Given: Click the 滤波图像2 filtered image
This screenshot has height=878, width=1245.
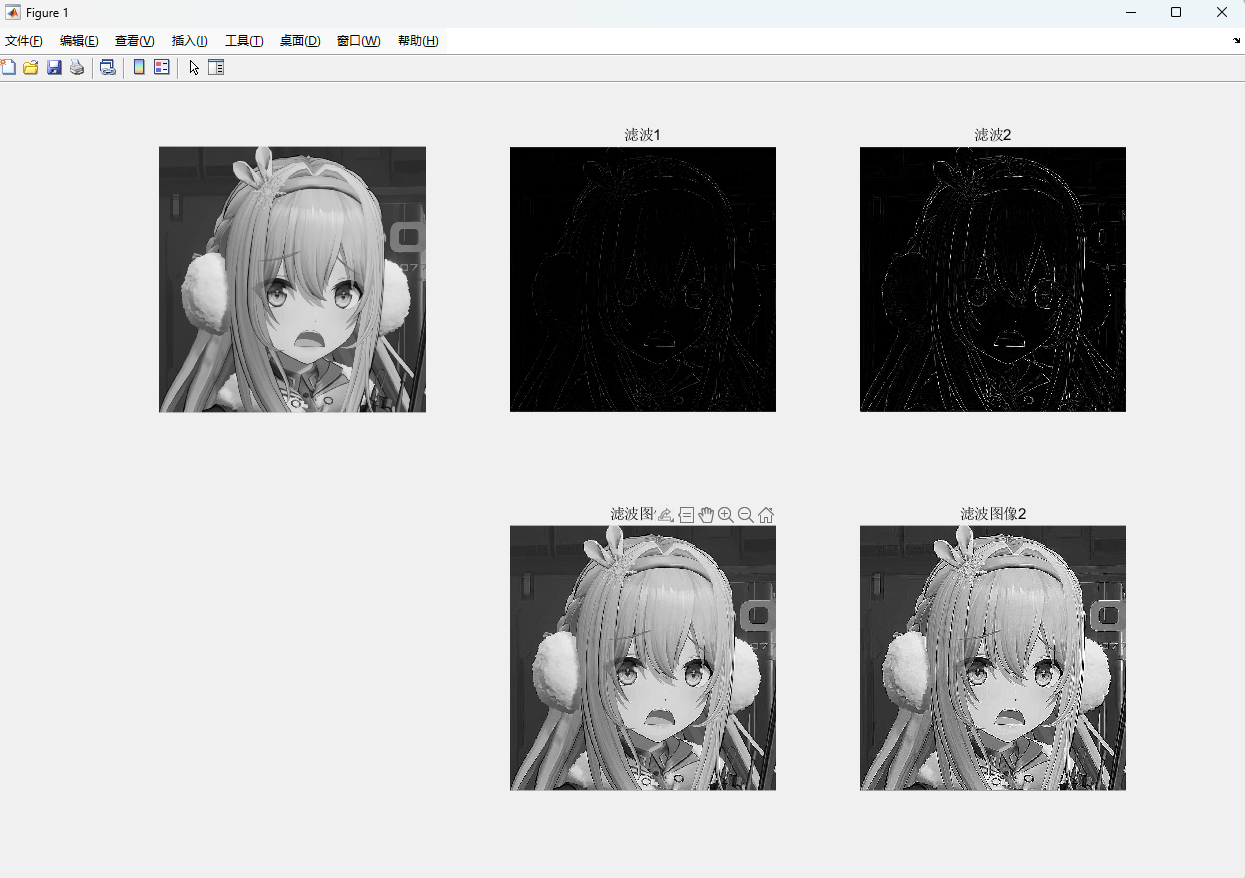Looking at the screenshot, I should [992, 657].
